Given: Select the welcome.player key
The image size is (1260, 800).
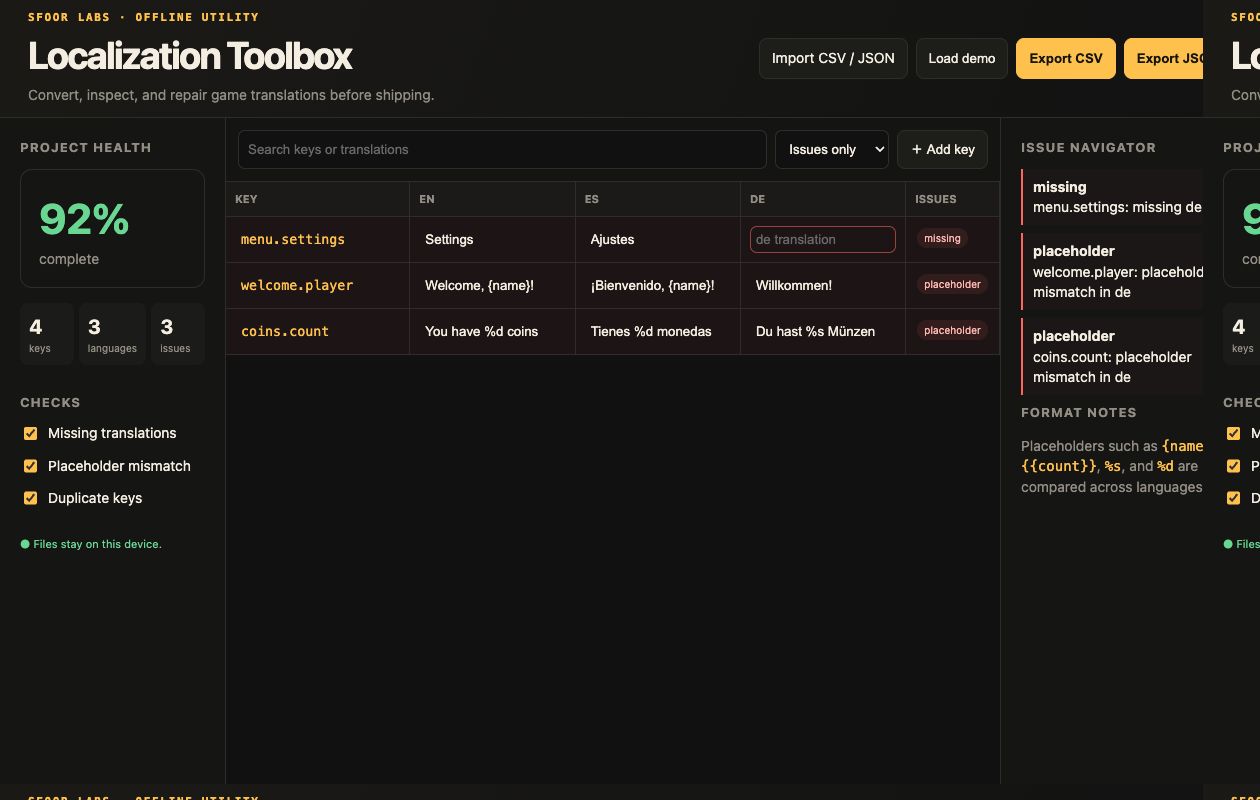Looking at the screenshot, I should [297, 285].
